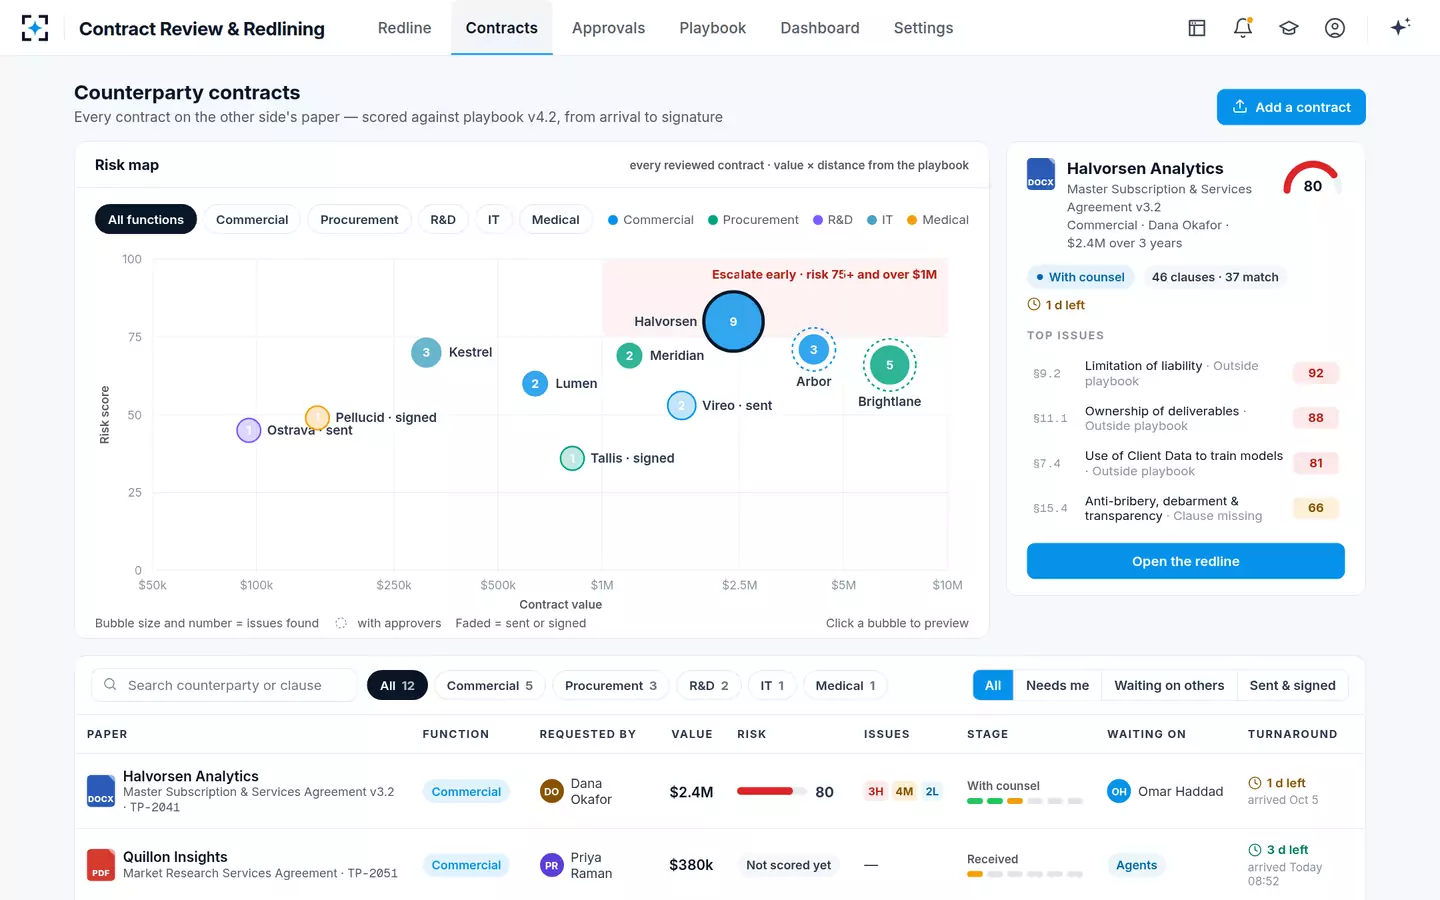Viewport: 1440px width, 900px height.
Task: Click the Tallis signed bubble
Action: tap(572, 458)
